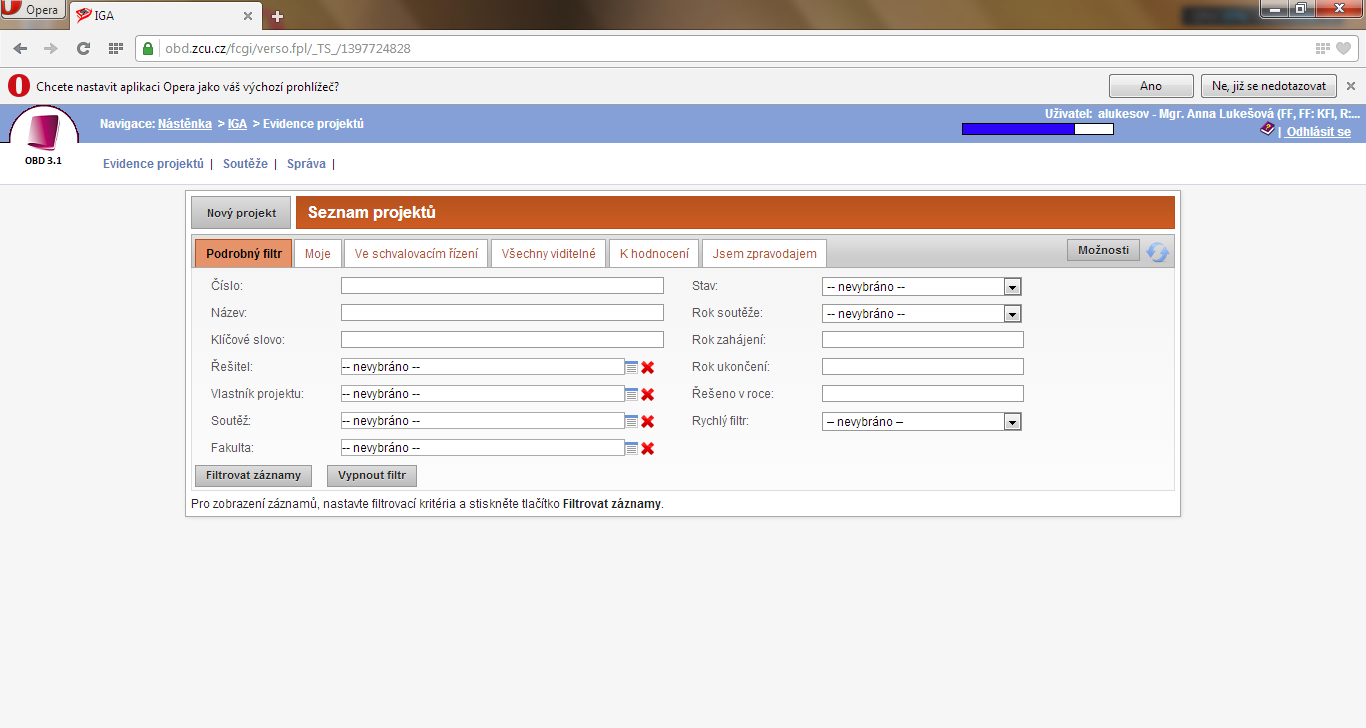
Task: Click the Fakulta nevybráno field
Action: 483,448
